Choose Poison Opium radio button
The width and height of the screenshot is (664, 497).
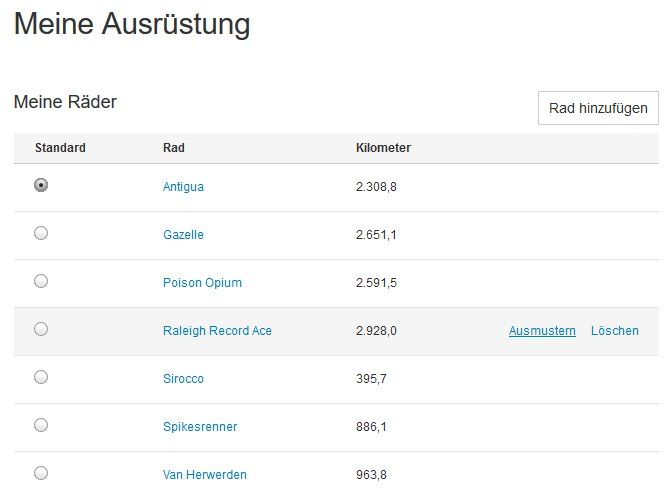(41, 281)
